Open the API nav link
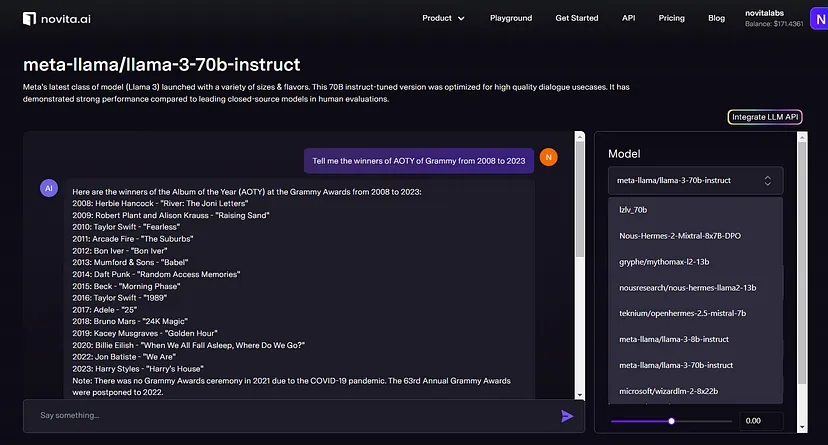The height and width of the screenshot is (445, 828). click(x=628, y=18)
